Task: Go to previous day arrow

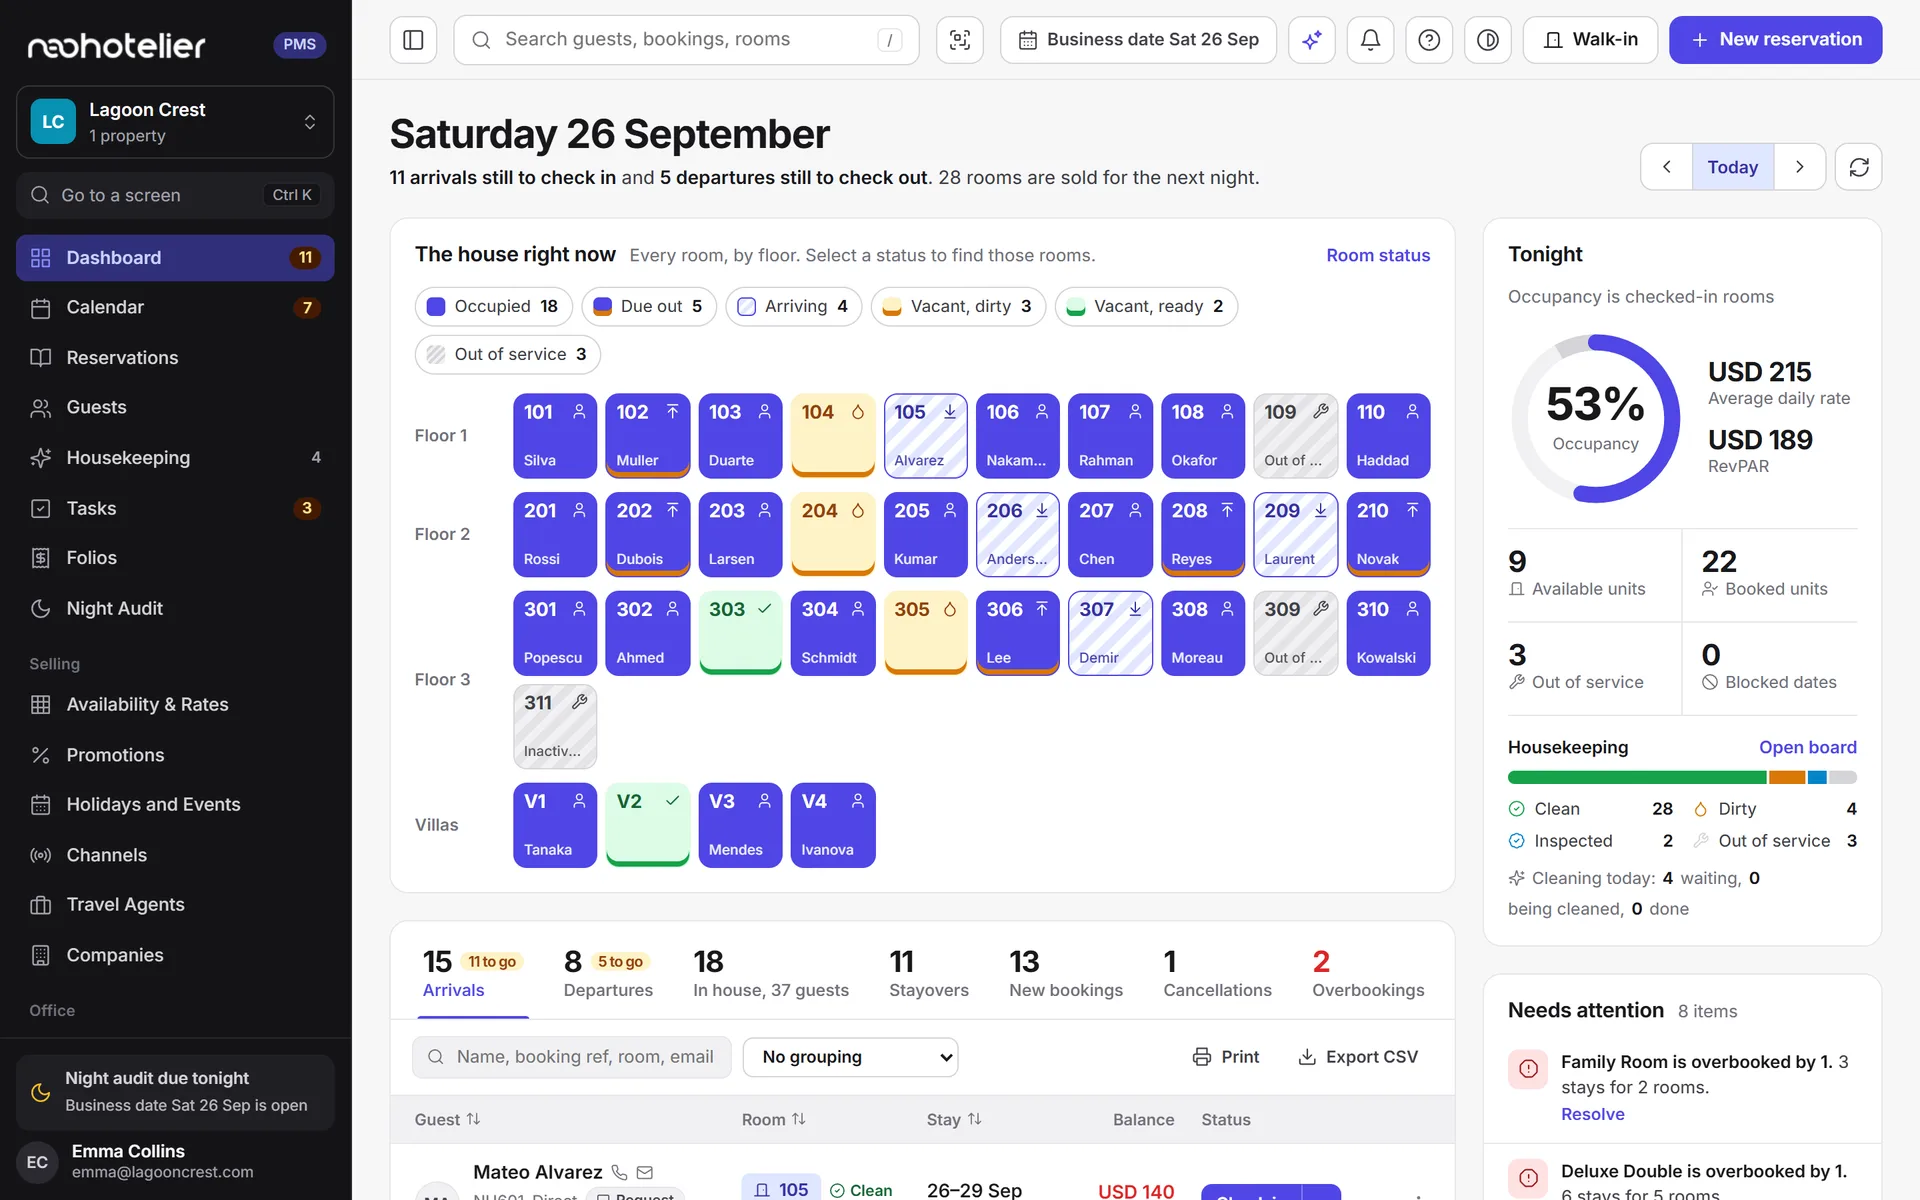Action: (1667, 167)
